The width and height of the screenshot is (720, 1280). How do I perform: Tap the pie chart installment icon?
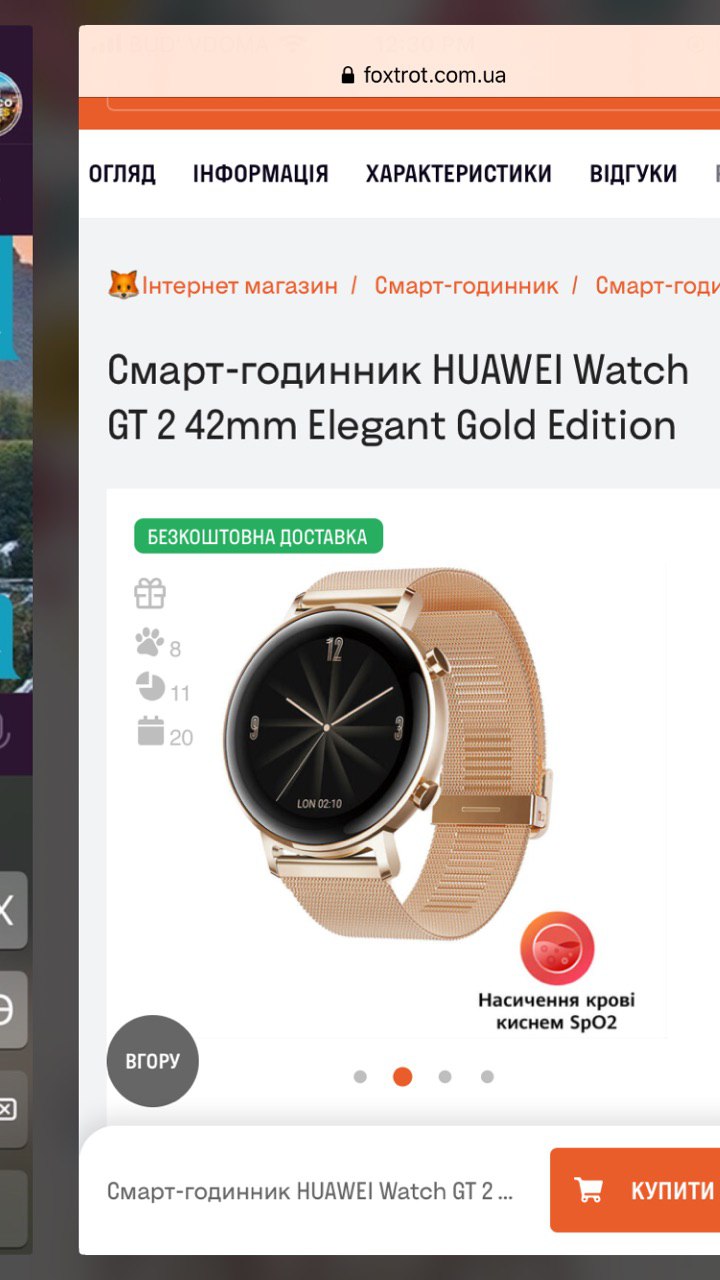point(150,687)
